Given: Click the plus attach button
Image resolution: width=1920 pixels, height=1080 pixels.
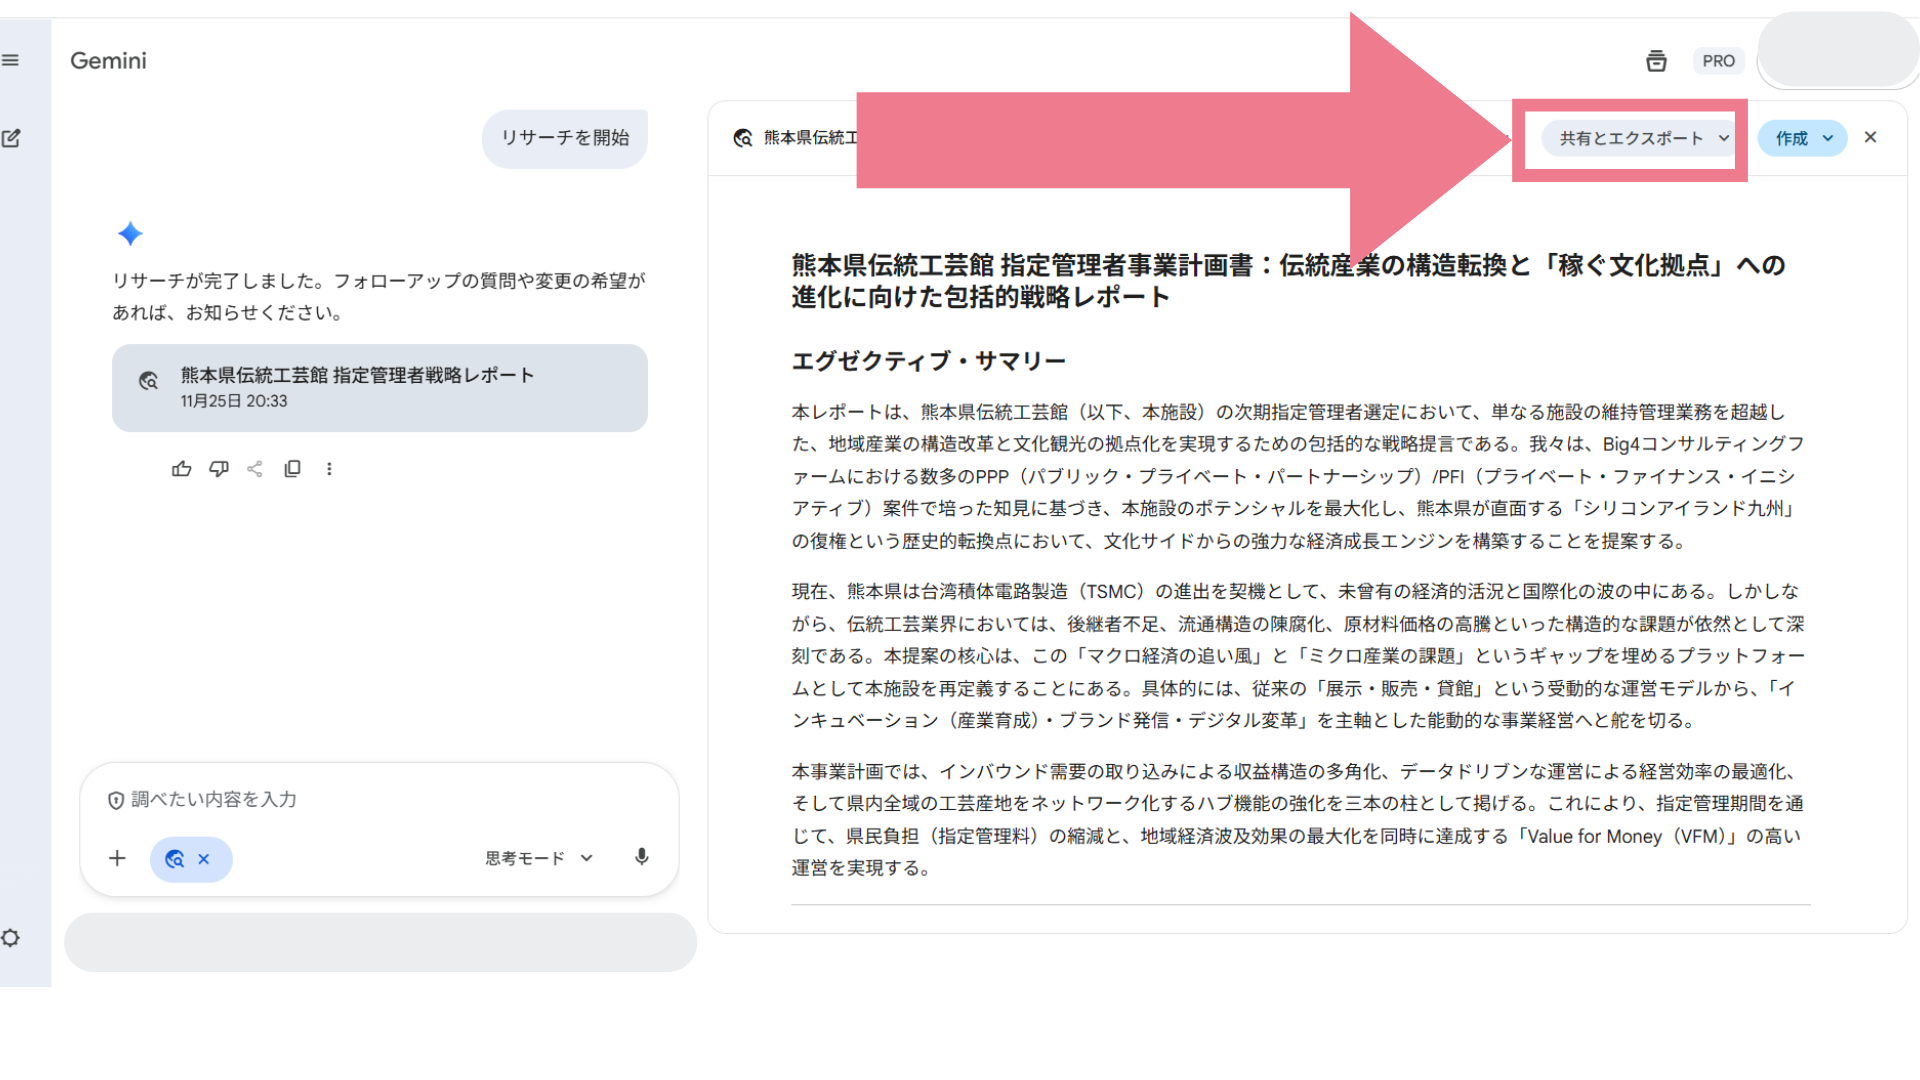Looking at the screenshot, I should click(x=117, y=858).
